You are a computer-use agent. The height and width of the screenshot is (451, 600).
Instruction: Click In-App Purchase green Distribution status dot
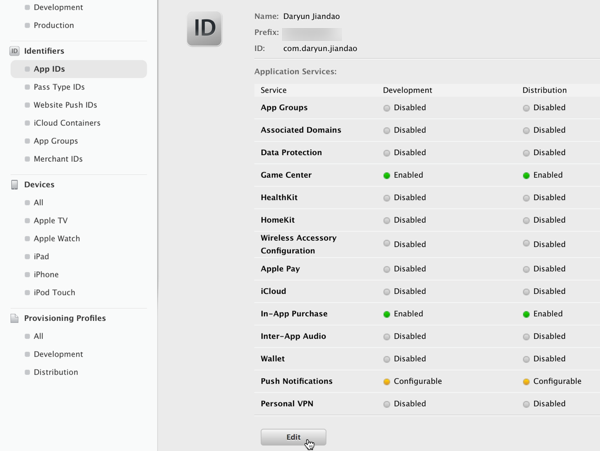527,314
